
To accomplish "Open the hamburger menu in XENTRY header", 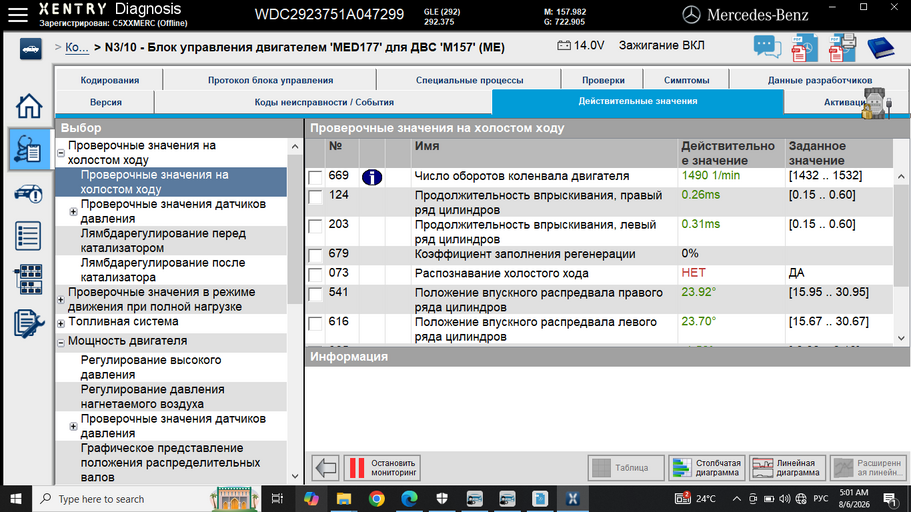I will pyautogui.click(x=17, y=15).
